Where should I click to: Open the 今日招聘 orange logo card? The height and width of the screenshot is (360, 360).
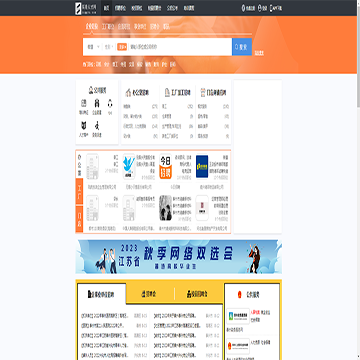[165, 166]
